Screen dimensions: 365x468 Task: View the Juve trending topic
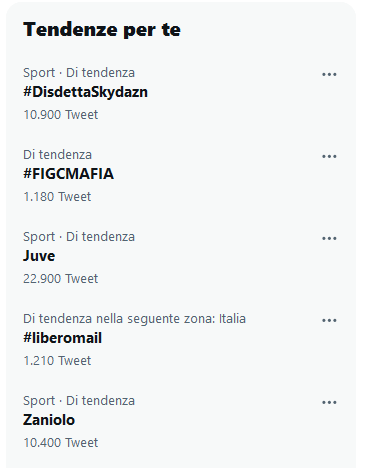(x=39, y=256)
